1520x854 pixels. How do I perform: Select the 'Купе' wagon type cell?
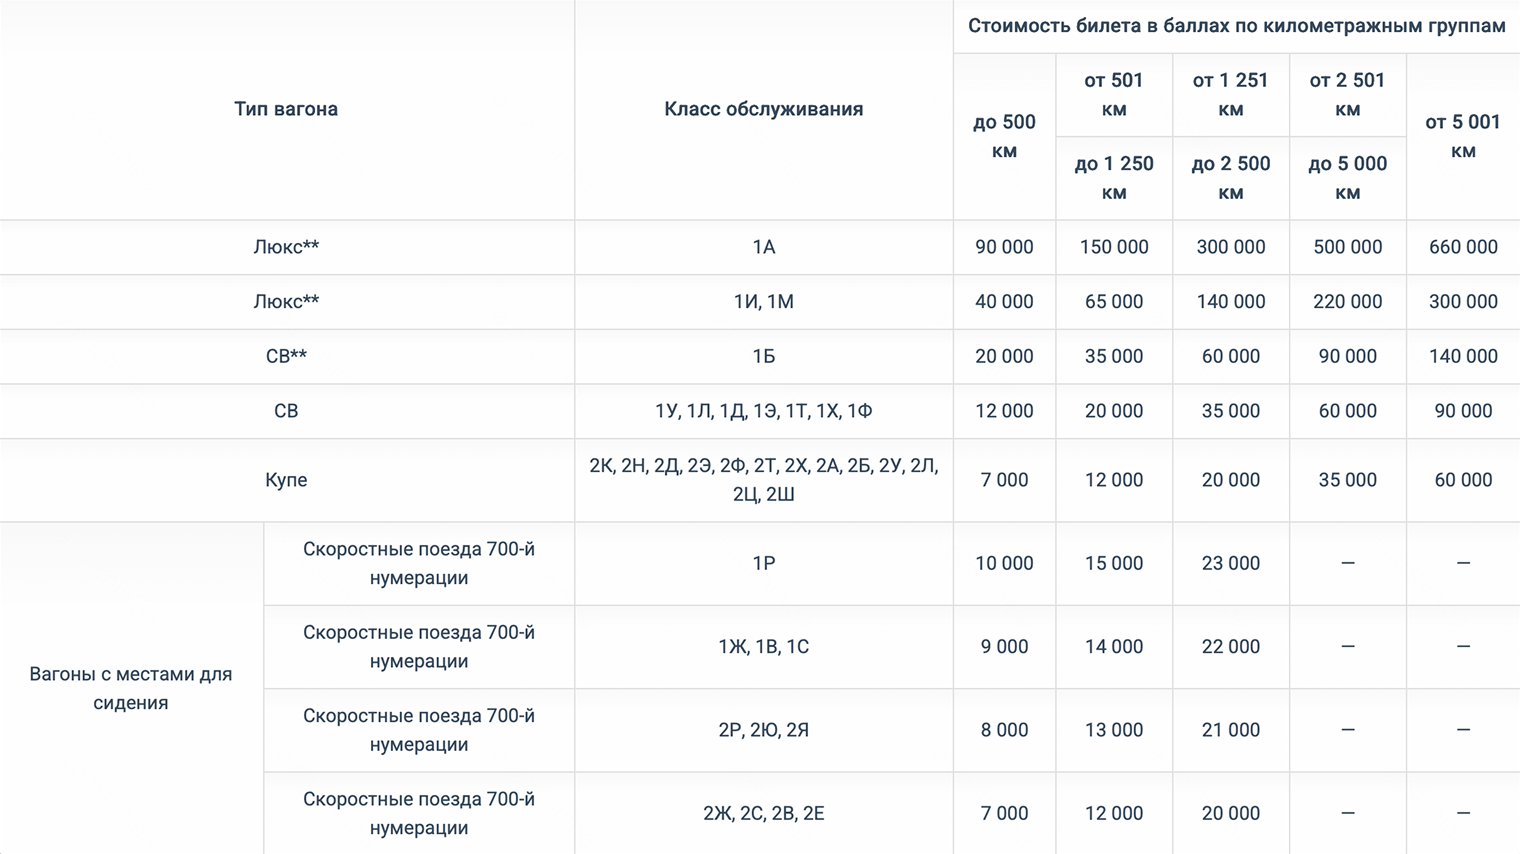[x=286, y=480]
